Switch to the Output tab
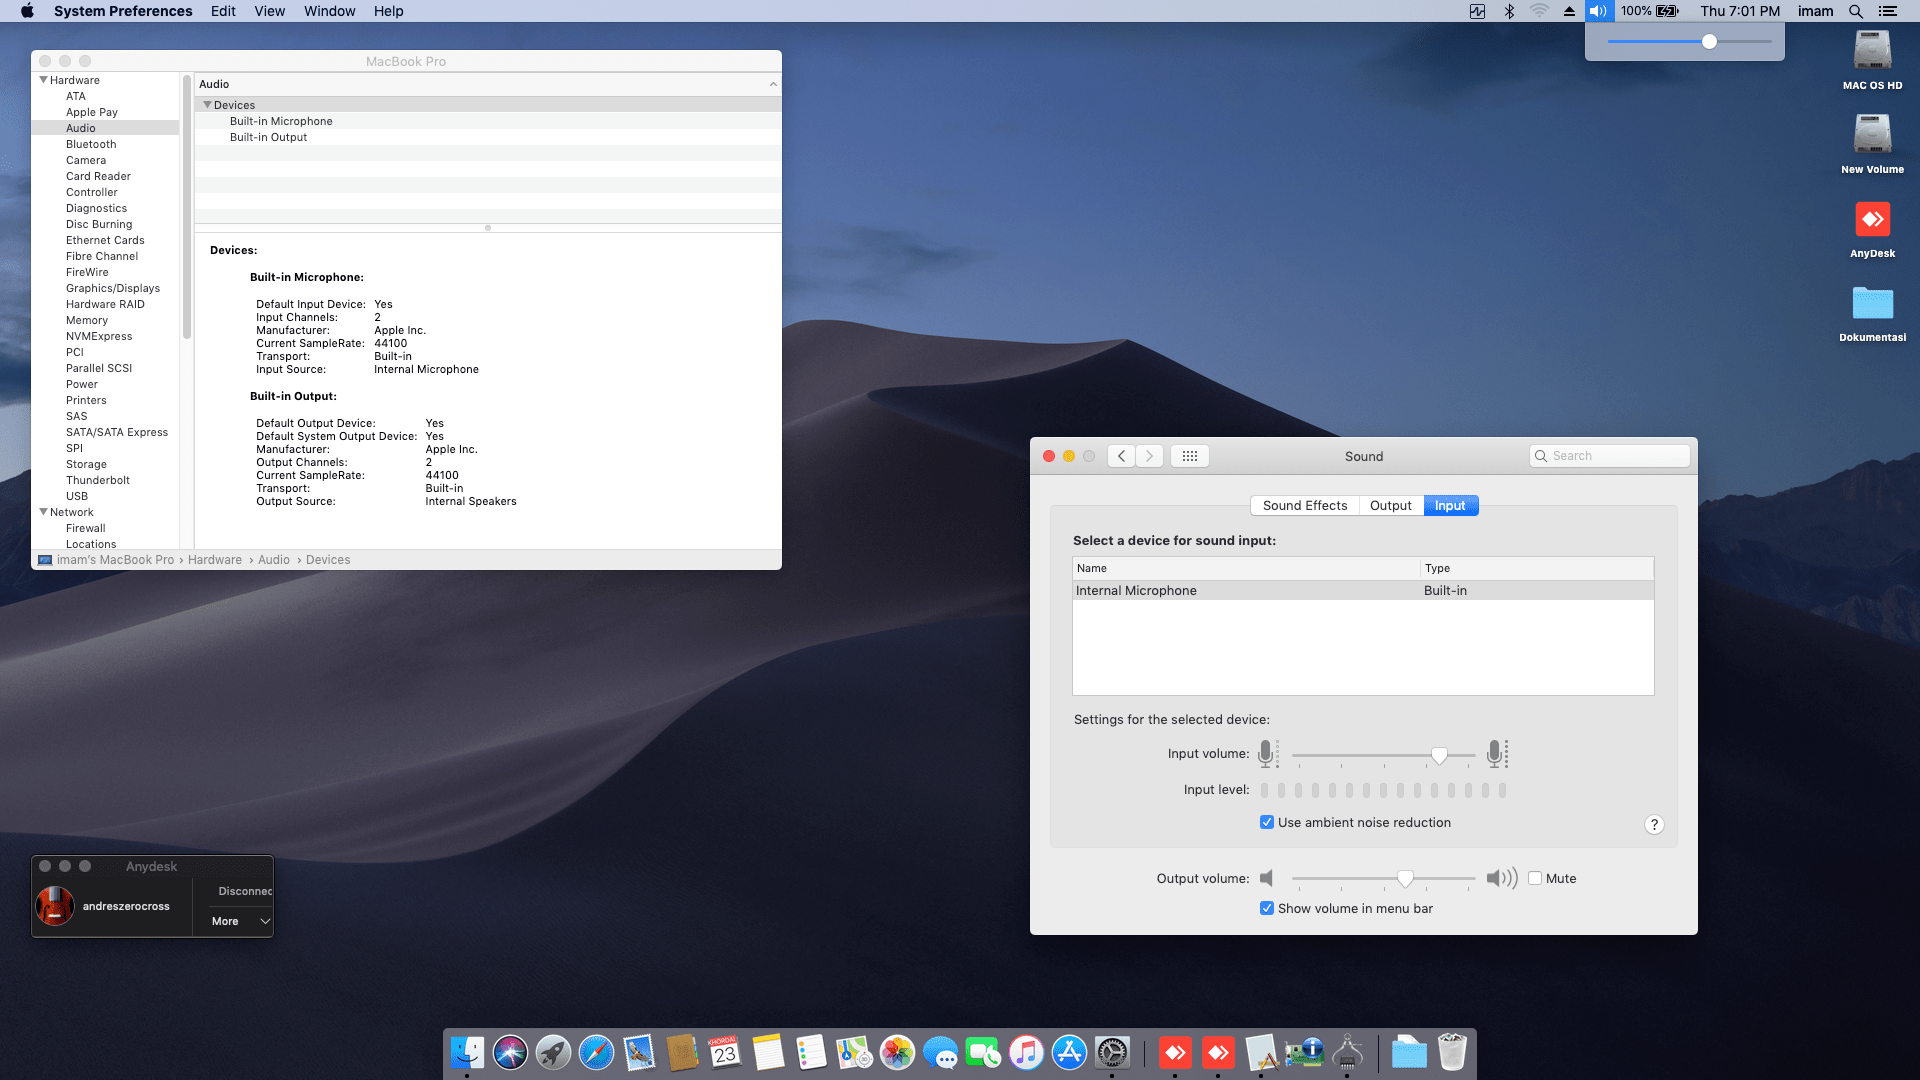1920x1080 pixels. (x=1391, y=506)
